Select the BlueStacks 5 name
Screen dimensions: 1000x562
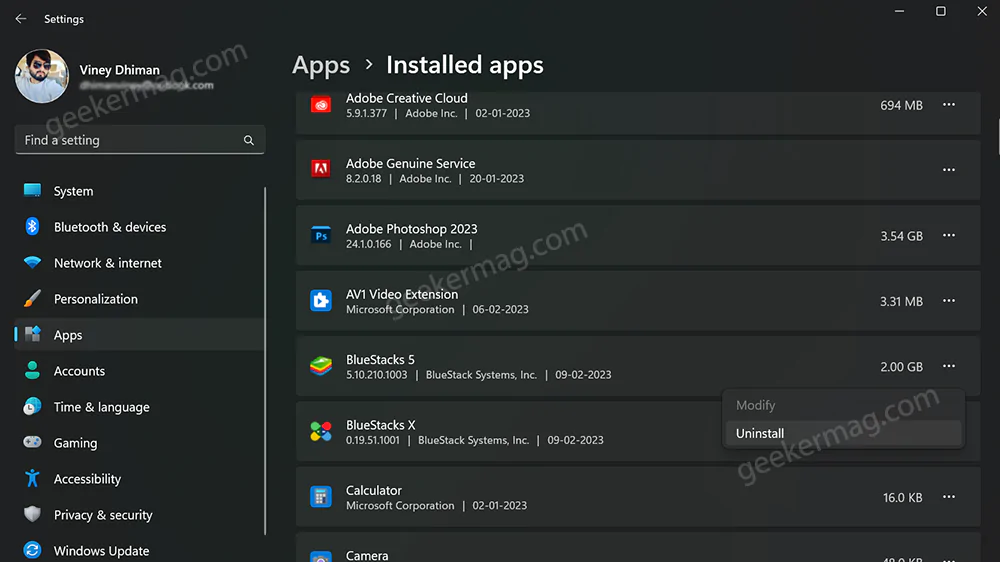tap(380, 360)
